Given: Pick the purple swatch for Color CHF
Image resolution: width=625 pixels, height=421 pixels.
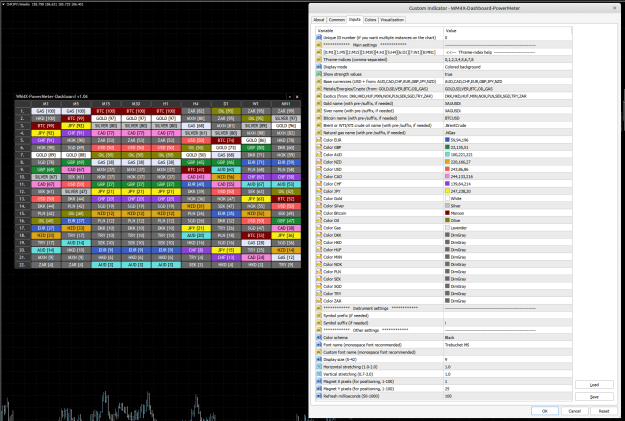Looking at the screenshot, I should [447, 184].
